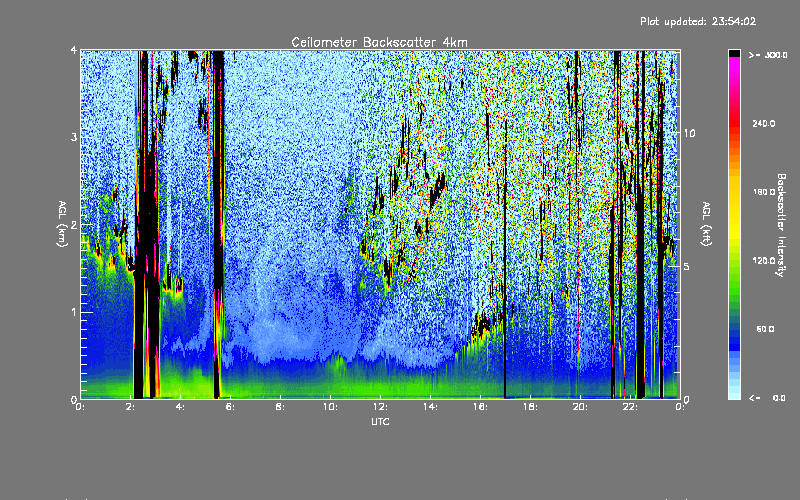Click the '<= 0.0' colorbar label
This screenshot has width=800, height=500.
(x=767, y=398)
